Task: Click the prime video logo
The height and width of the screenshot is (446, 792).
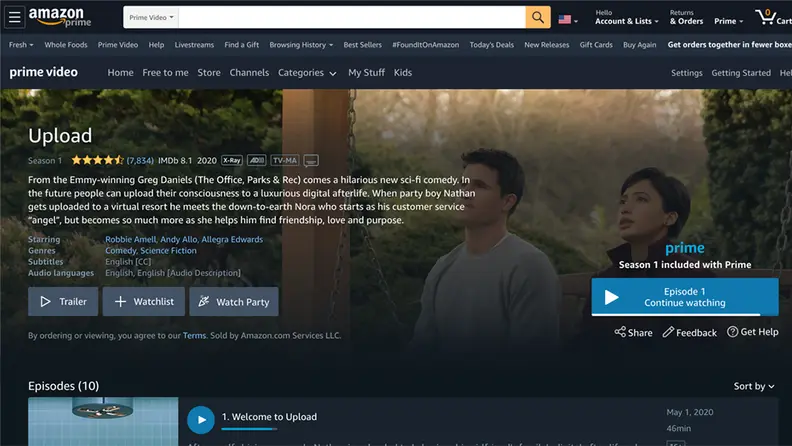Action: pyautogui.click(x=43, y=72)
